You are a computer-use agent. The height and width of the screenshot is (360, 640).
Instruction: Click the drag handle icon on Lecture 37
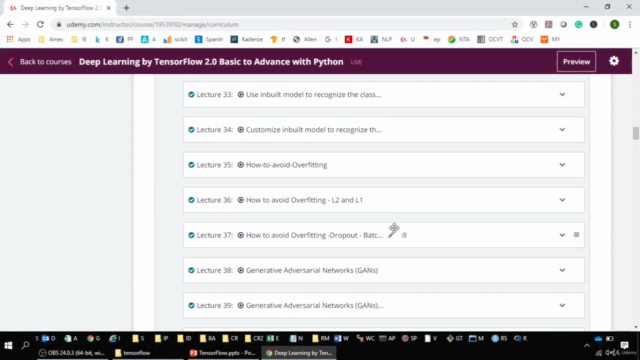(576, 235)
